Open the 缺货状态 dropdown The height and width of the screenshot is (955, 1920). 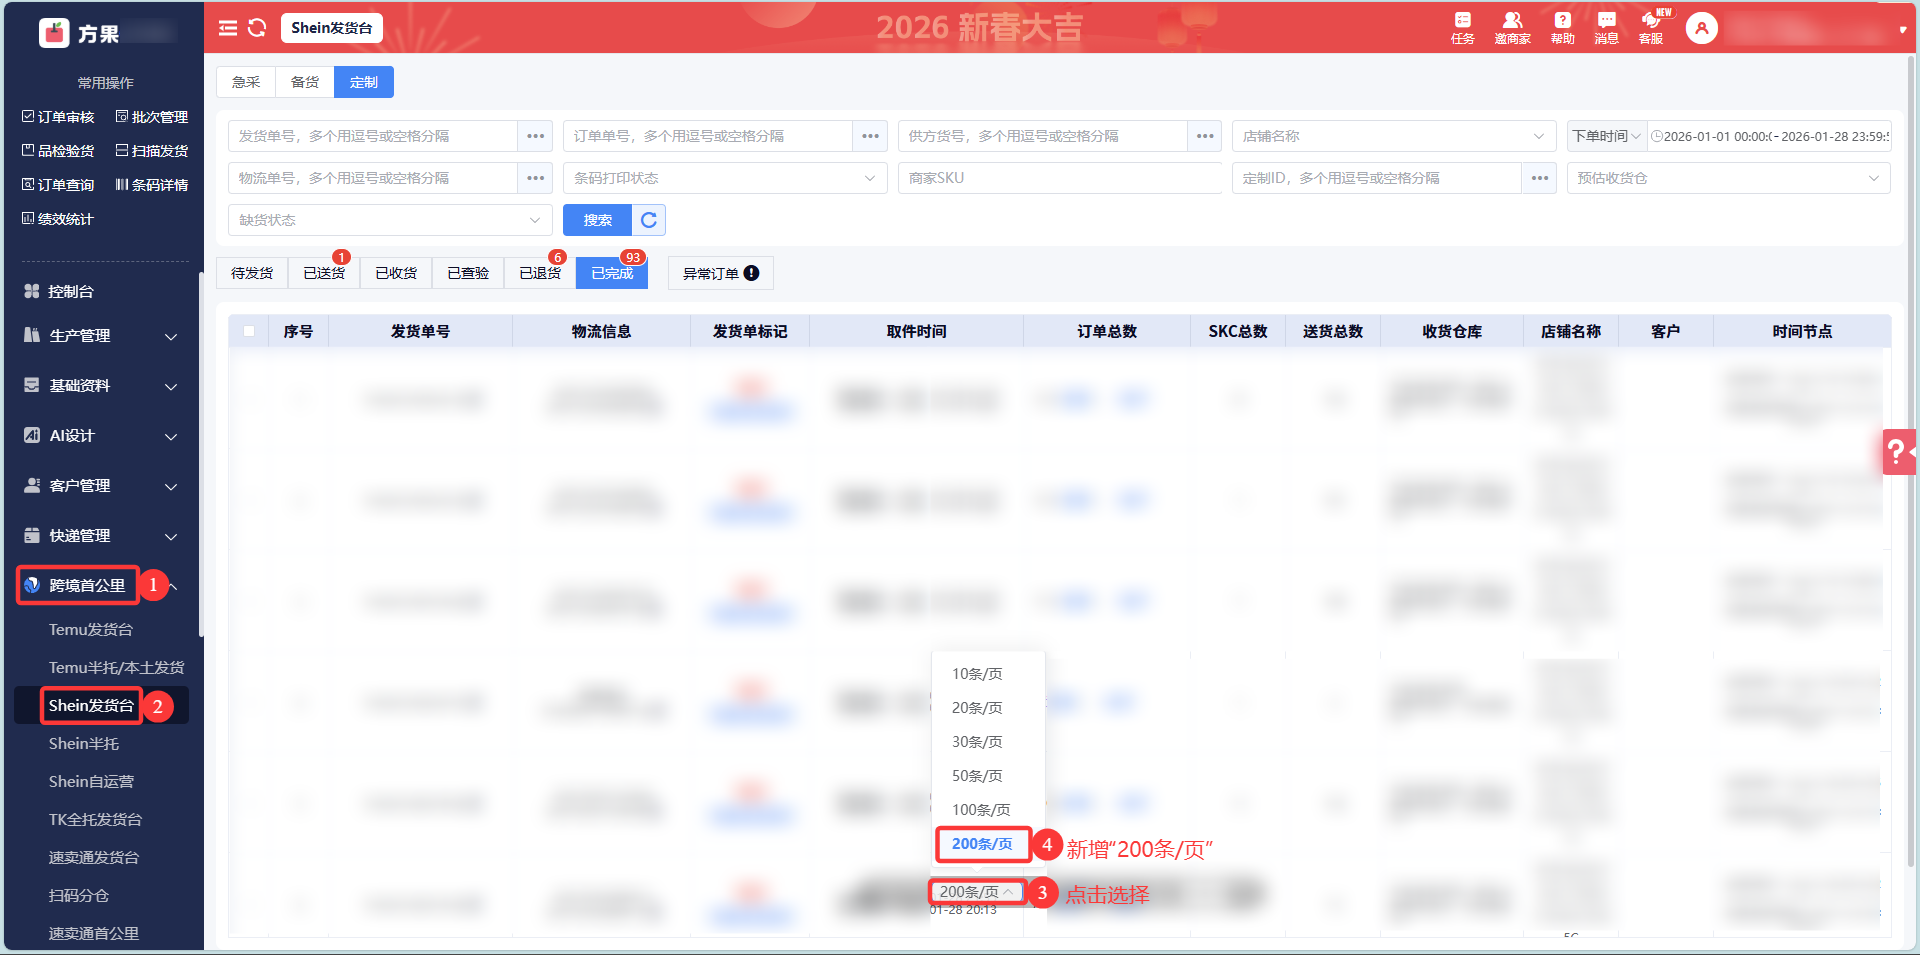(x=390, y=220)
